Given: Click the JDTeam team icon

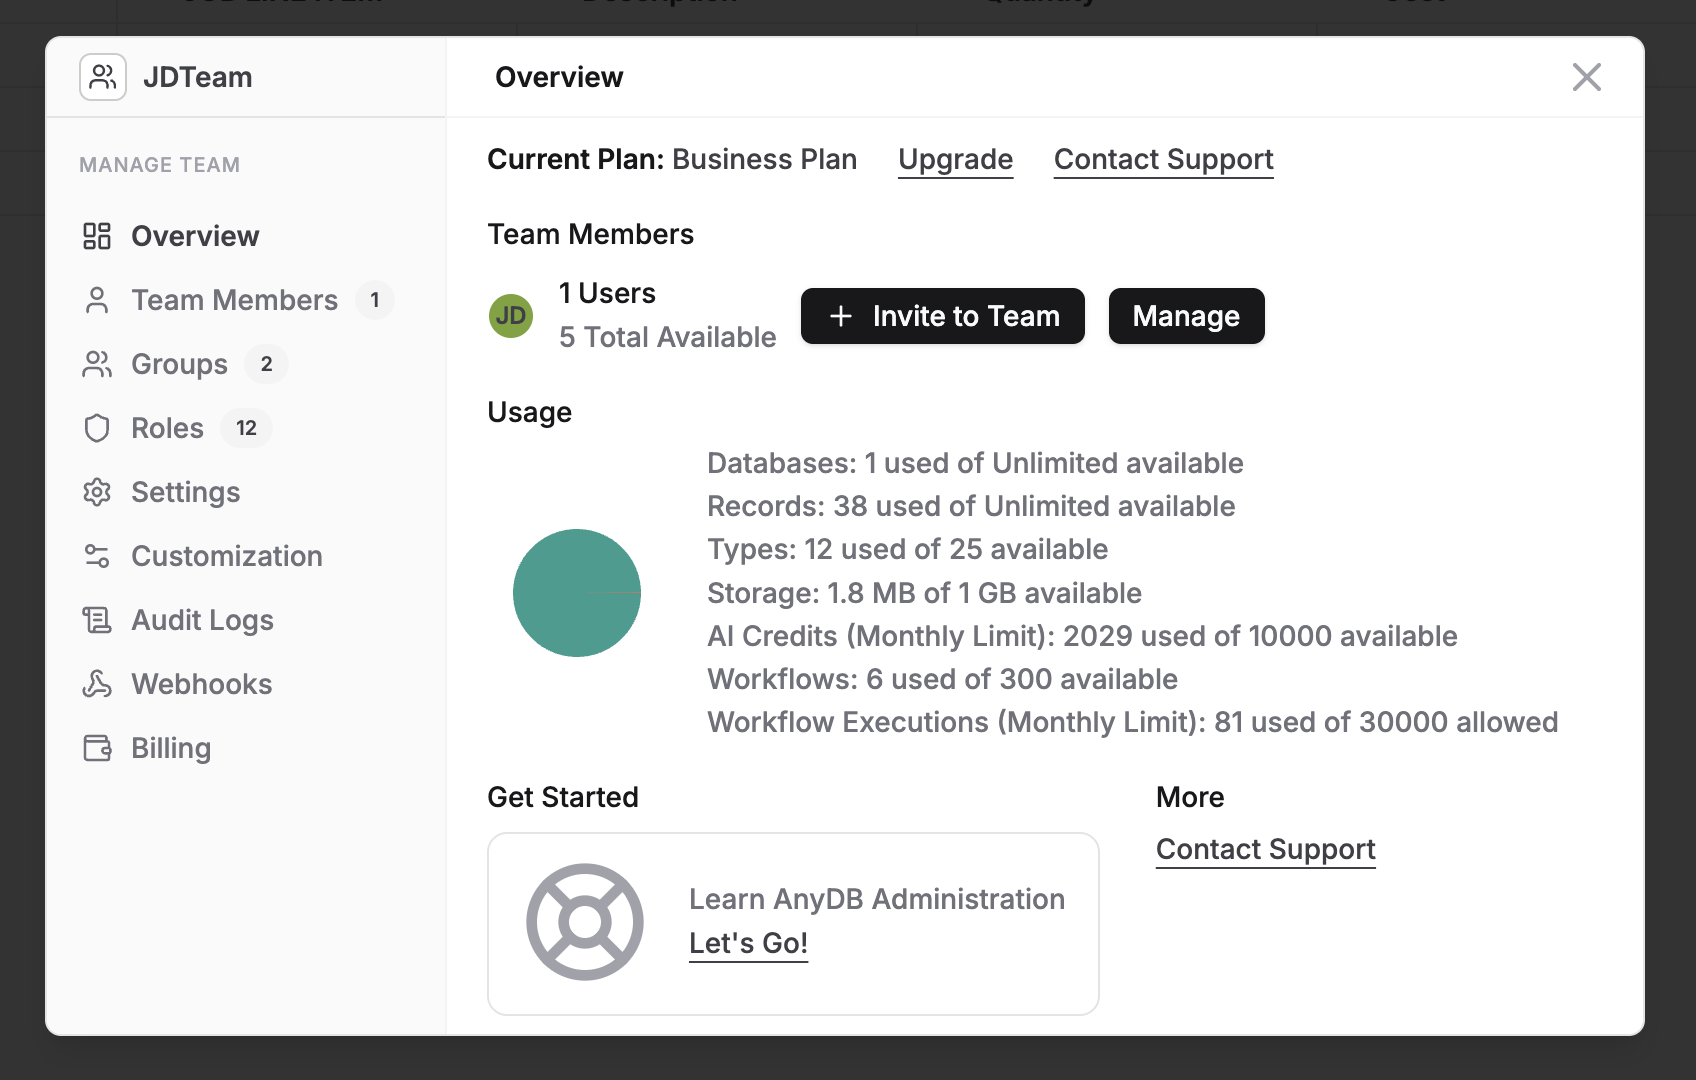Looking at the screenshot, I should pyautogui.click(x=103, y=76).
